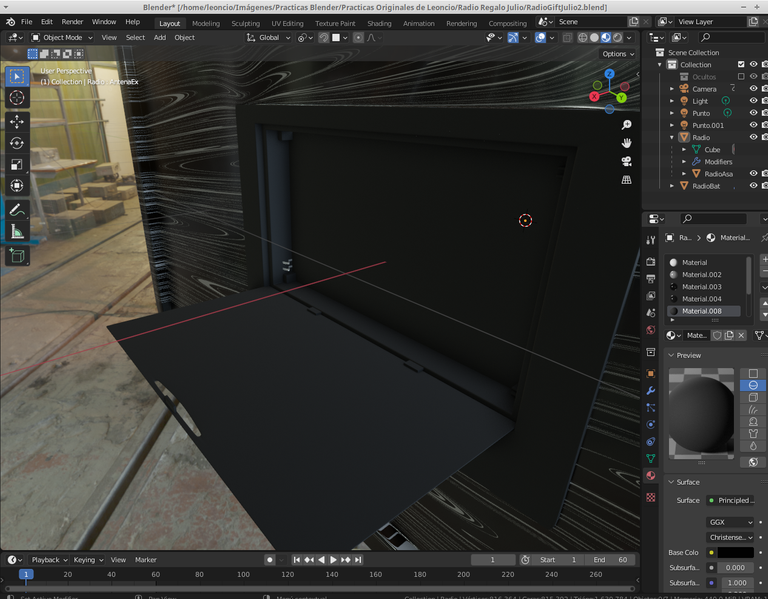This screenshot has height=599, width=768.
Task: Choose the Annotate pencil tool
Action: (17, 210)
